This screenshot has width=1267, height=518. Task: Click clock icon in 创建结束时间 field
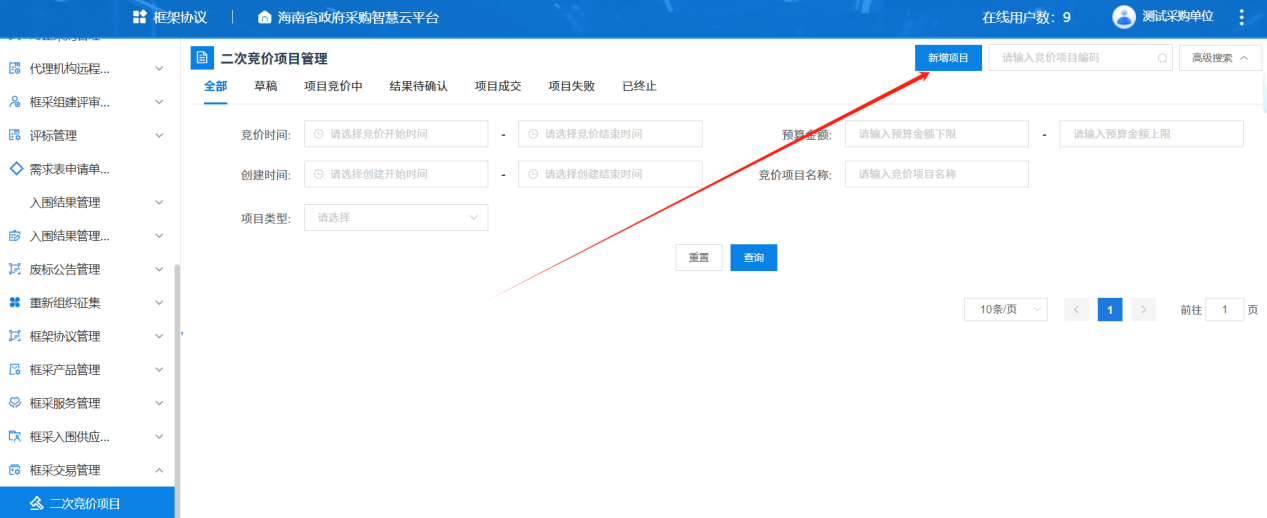(x=533, y=174)
